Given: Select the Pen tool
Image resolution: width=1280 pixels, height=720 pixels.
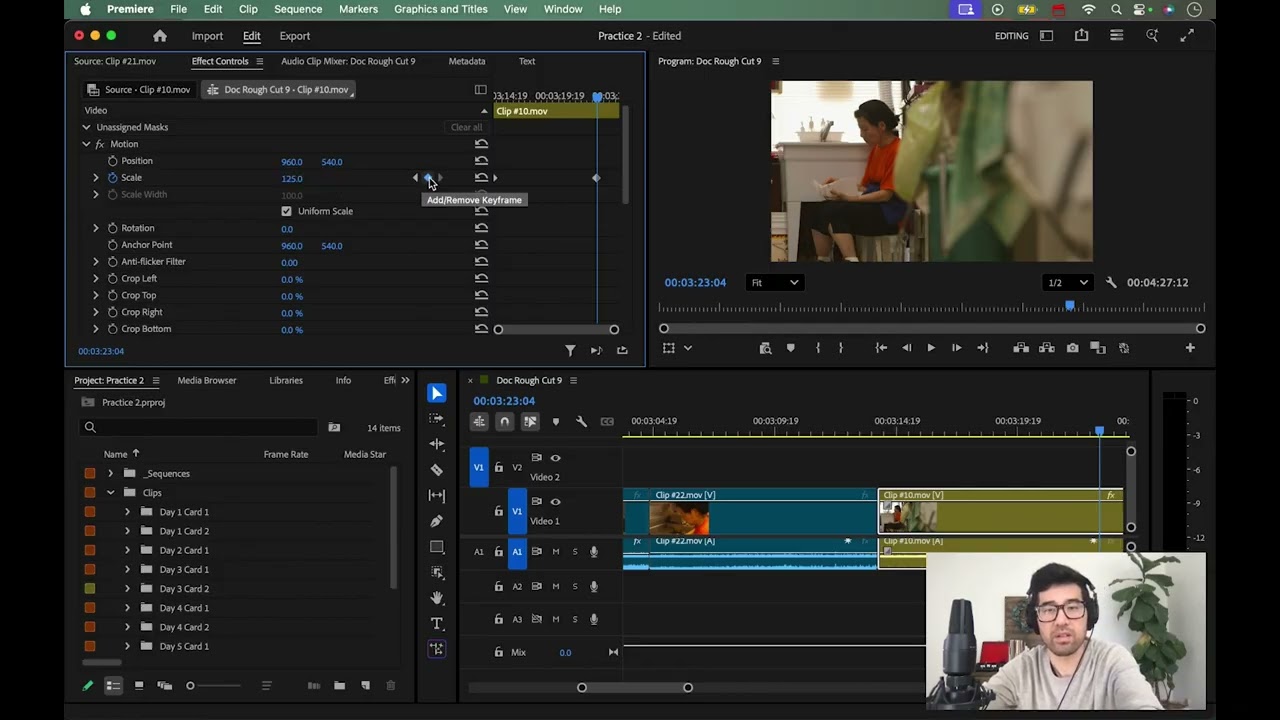Looking at the screenshot, I should pyautogui.click(x=436, y=521).
